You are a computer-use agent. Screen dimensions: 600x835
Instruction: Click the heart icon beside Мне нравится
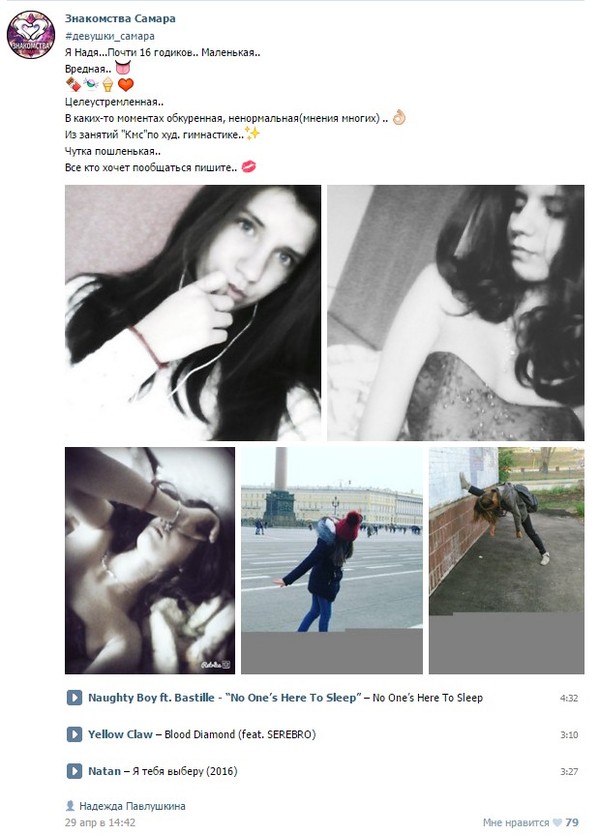[x=557, y=823]
